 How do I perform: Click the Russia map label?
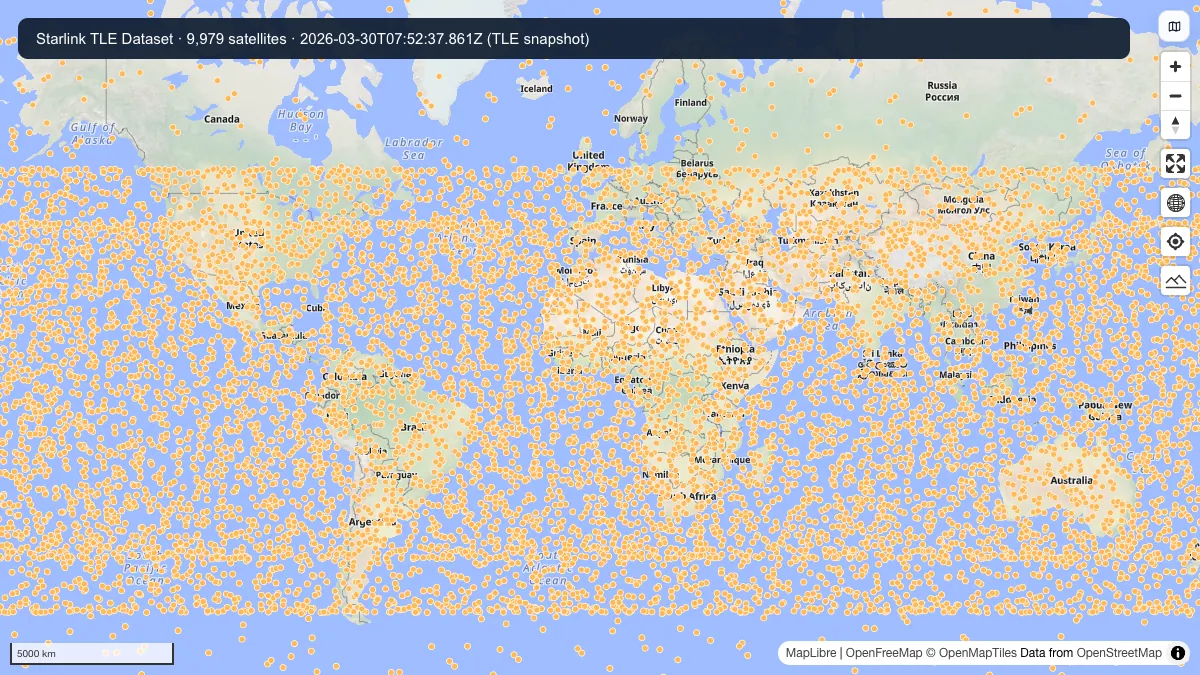click(x=942, y=91)
